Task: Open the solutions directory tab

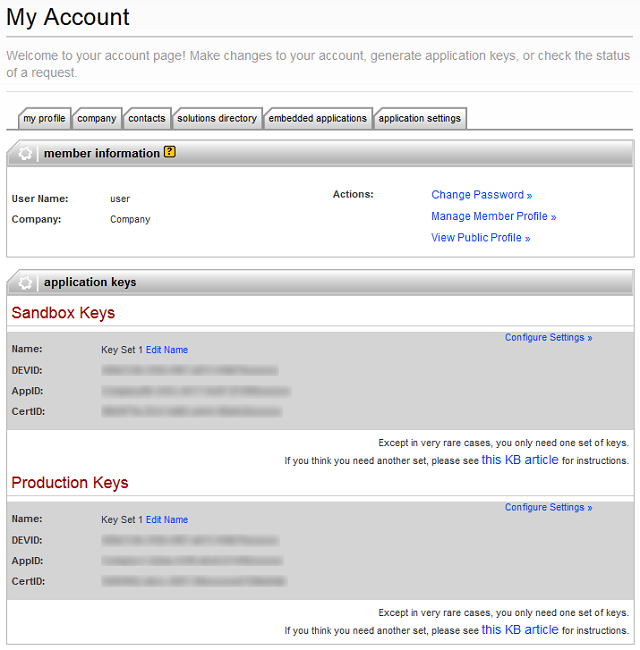Action: 217,119
